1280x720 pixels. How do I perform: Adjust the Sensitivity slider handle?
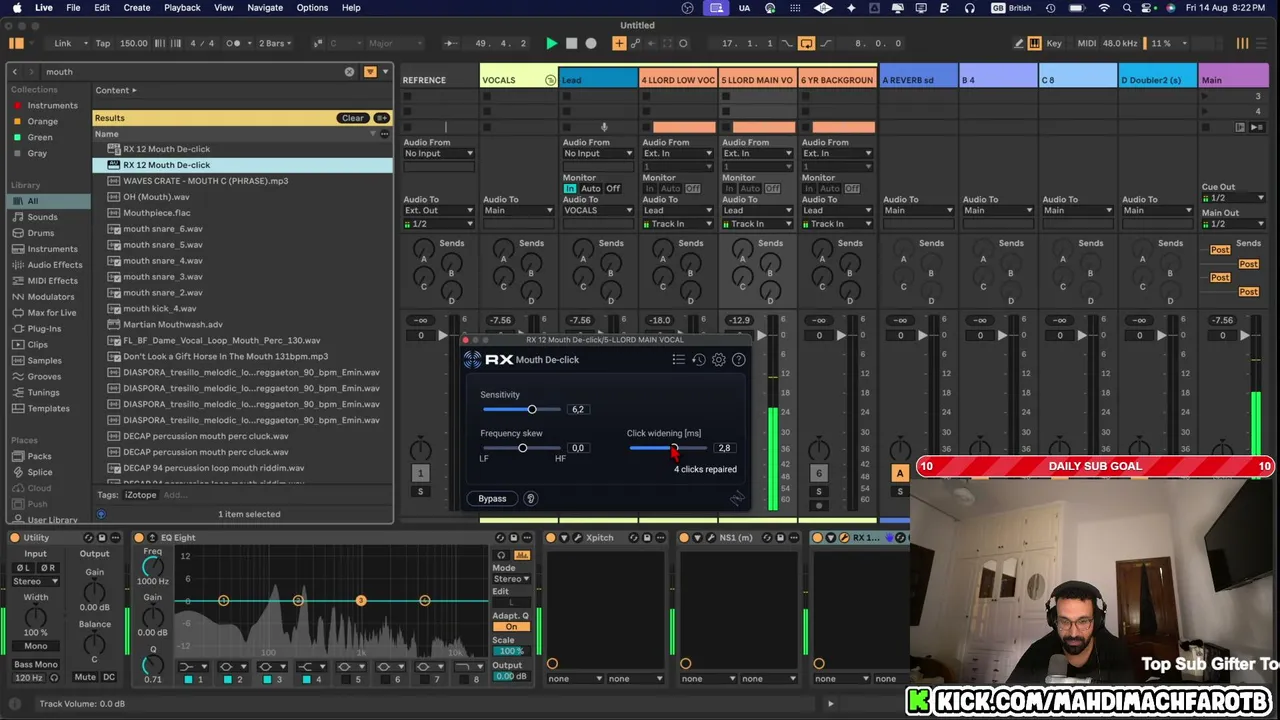[532, 409]
